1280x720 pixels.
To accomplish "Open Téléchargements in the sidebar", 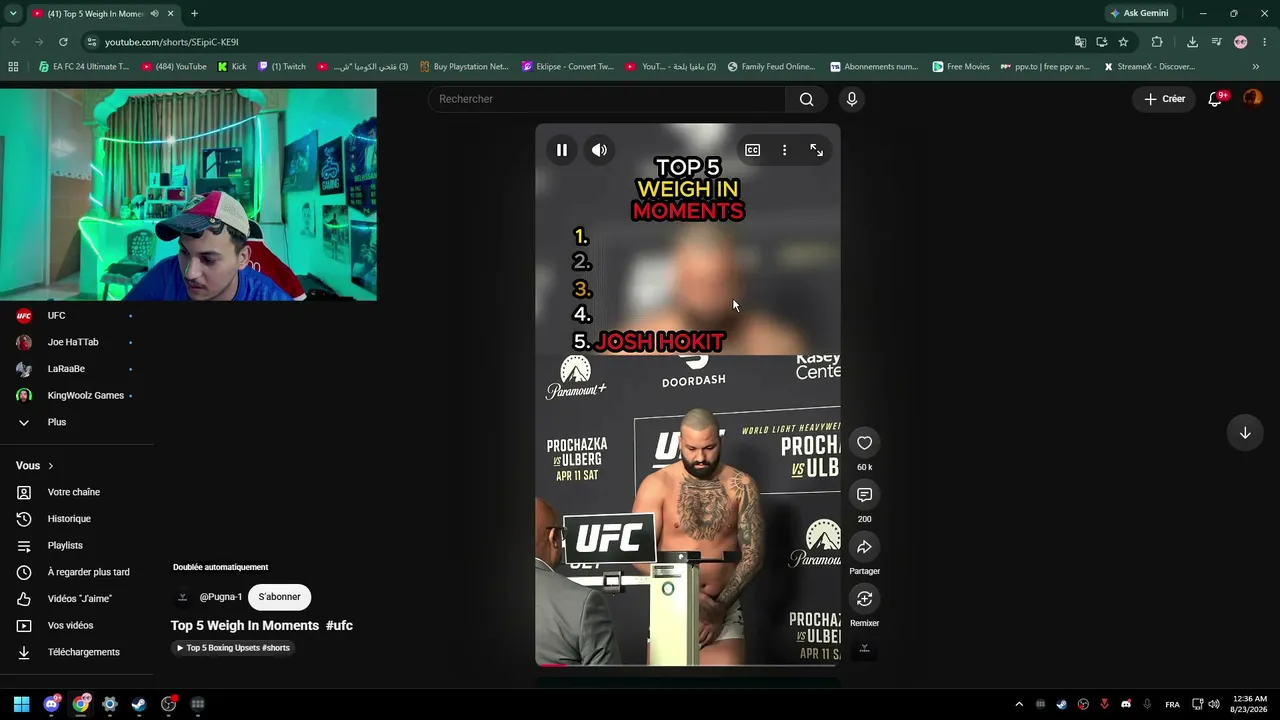I will [x=83, y=652].
